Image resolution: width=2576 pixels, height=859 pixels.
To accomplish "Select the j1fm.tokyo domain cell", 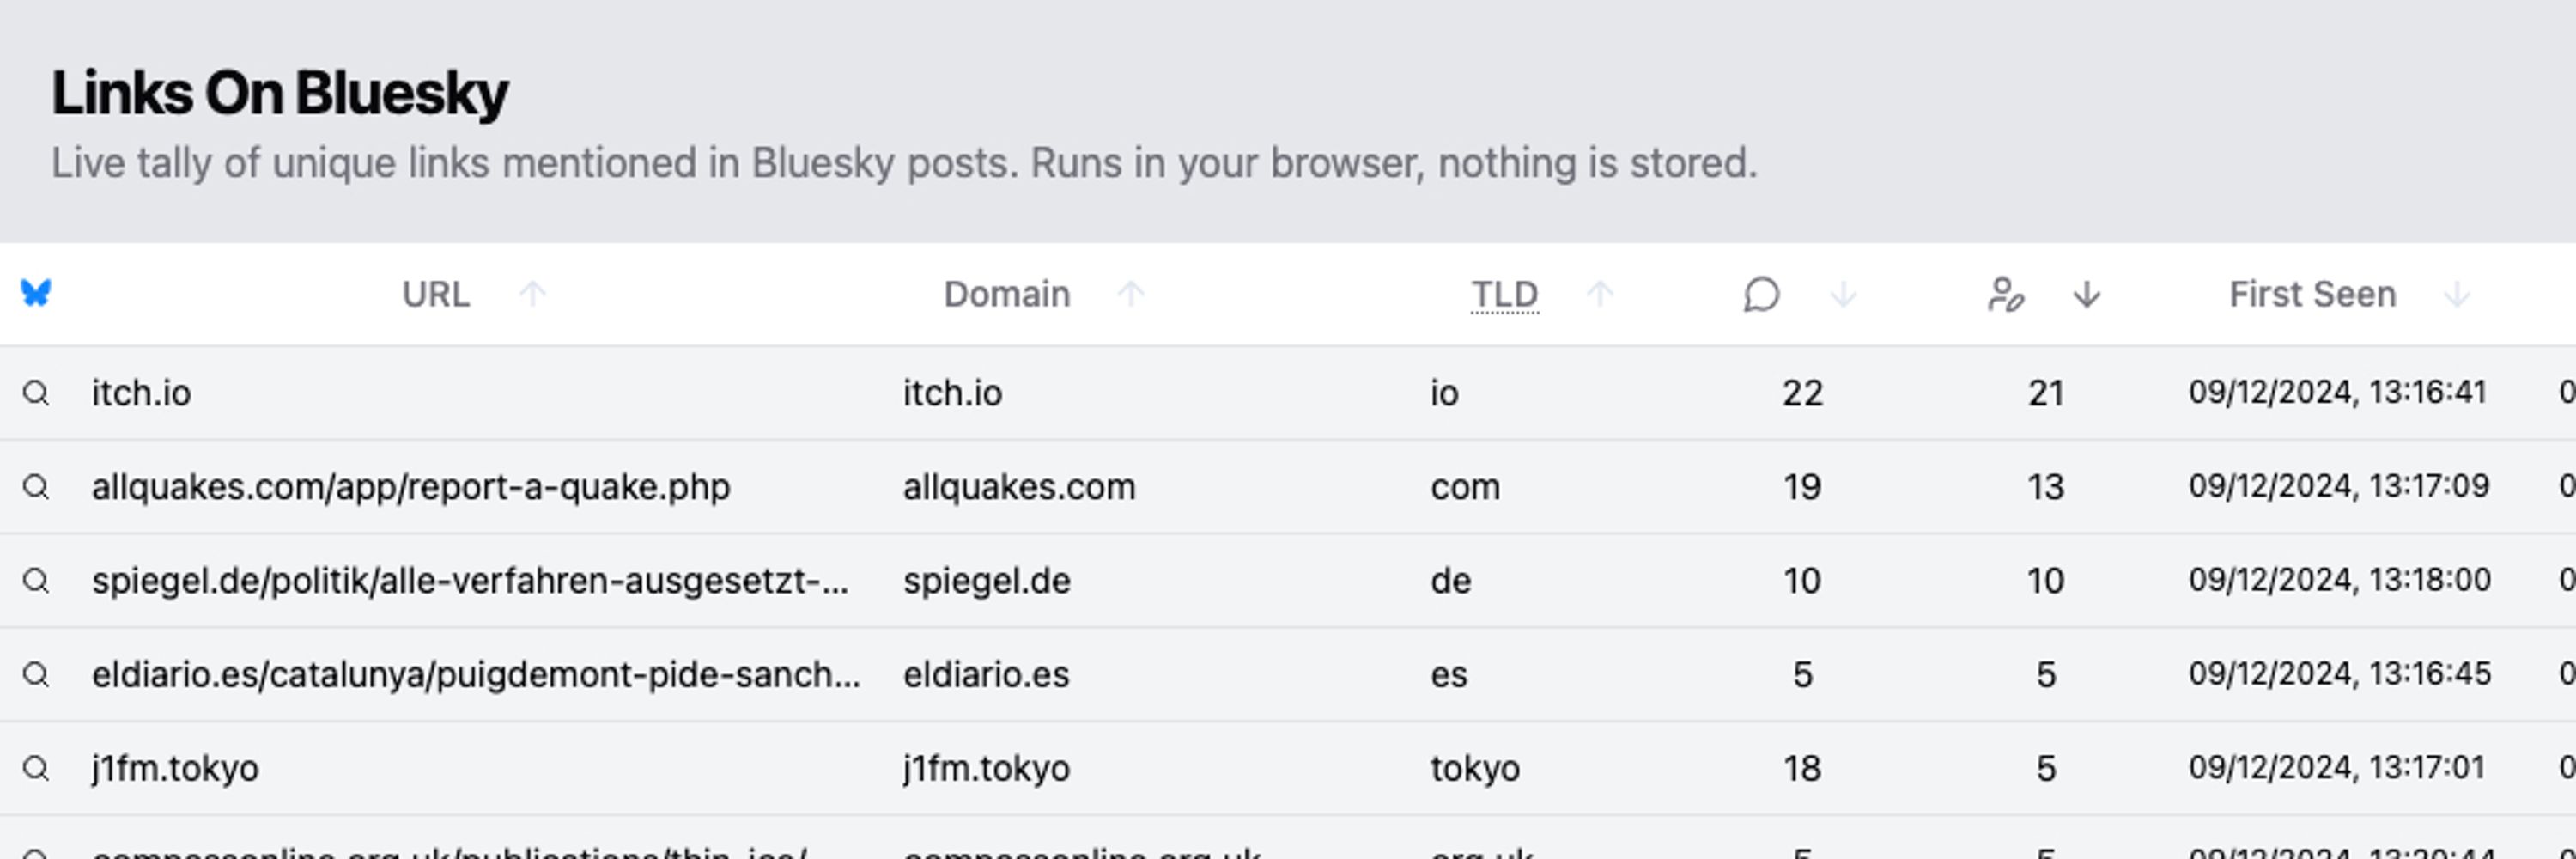I will point(986,768).
